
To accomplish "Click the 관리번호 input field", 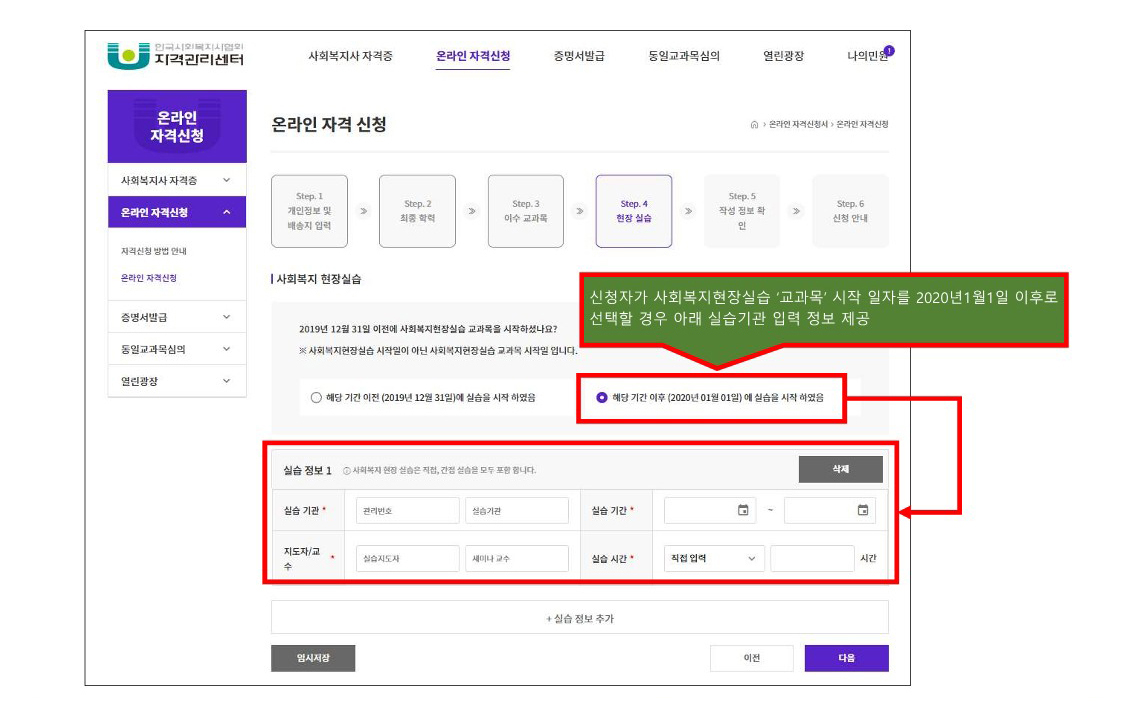I will (408, 511).
